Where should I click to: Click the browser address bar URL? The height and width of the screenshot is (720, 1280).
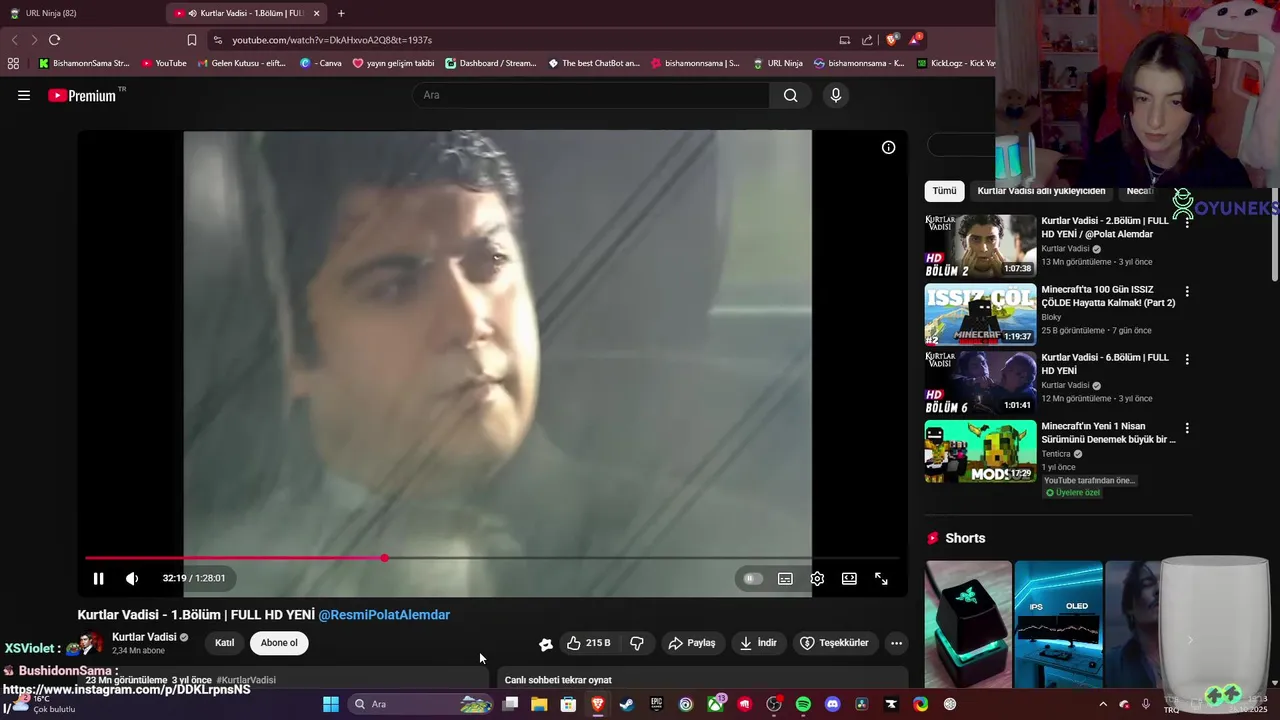tap(332, 40)
